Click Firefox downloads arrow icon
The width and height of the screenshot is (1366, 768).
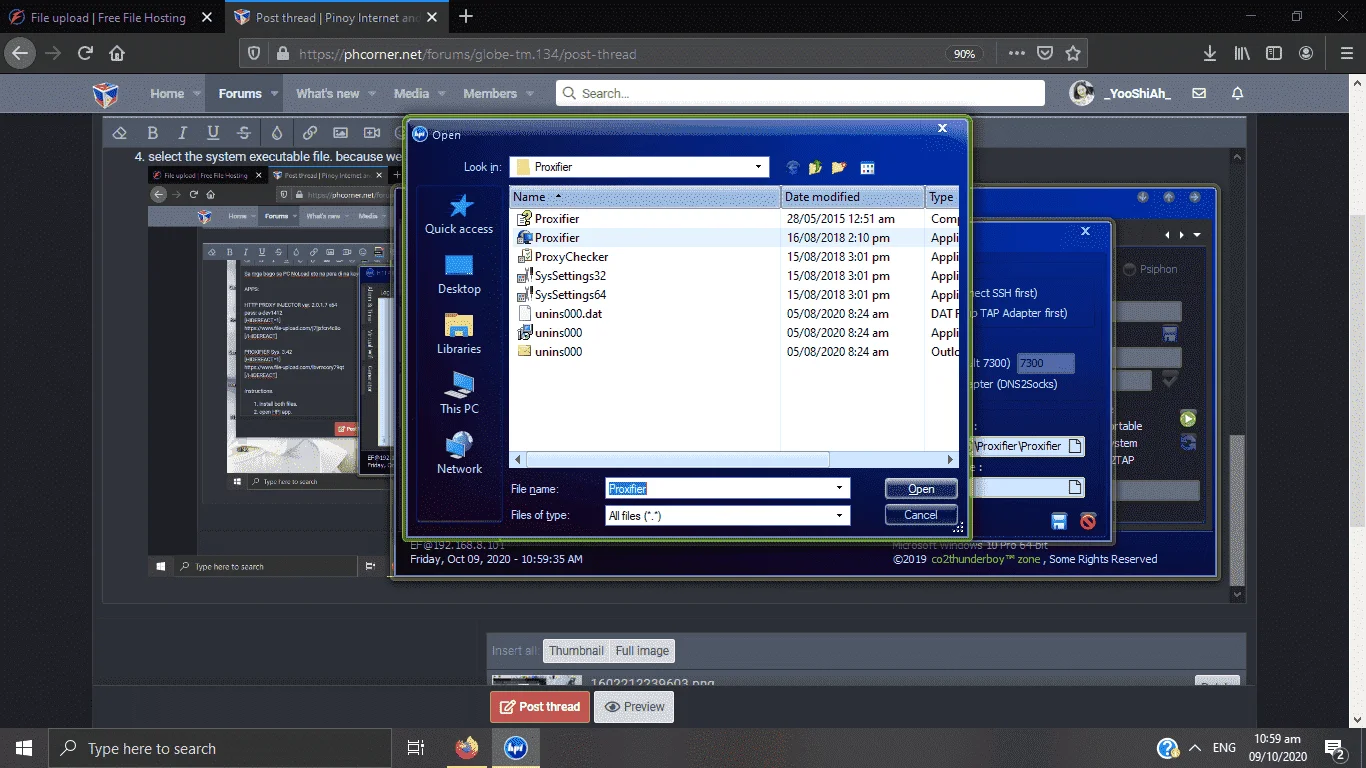click(1209, 53)
